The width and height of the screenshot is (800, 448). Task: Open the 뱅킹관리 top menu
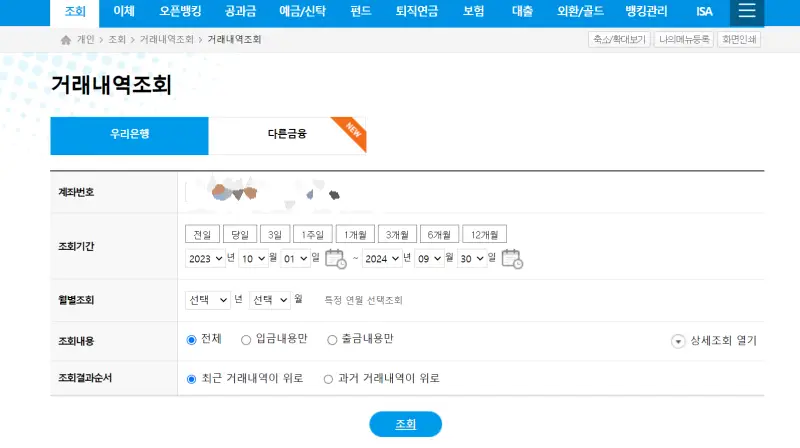click(x=646, y=12)
